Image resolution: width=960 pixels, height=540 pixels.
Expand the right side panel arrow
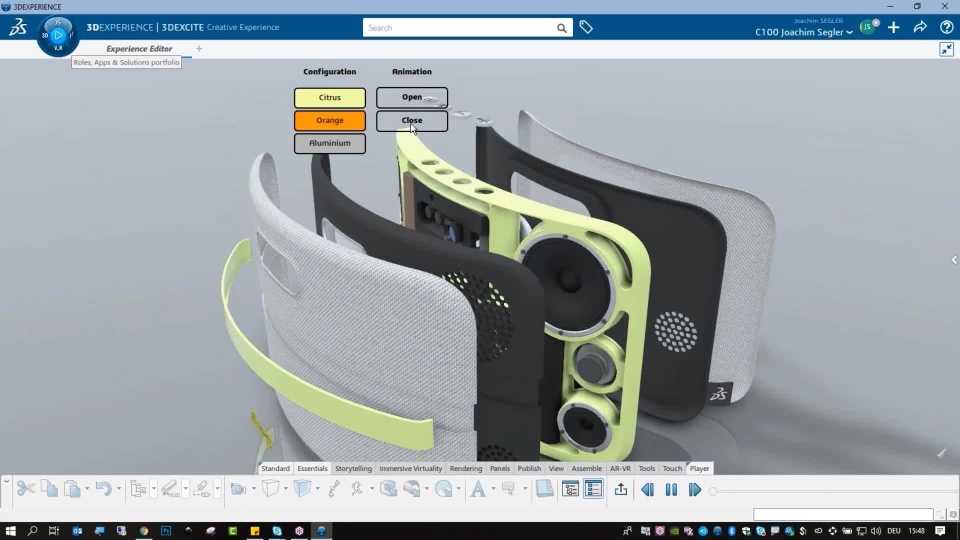click(953, 260)
